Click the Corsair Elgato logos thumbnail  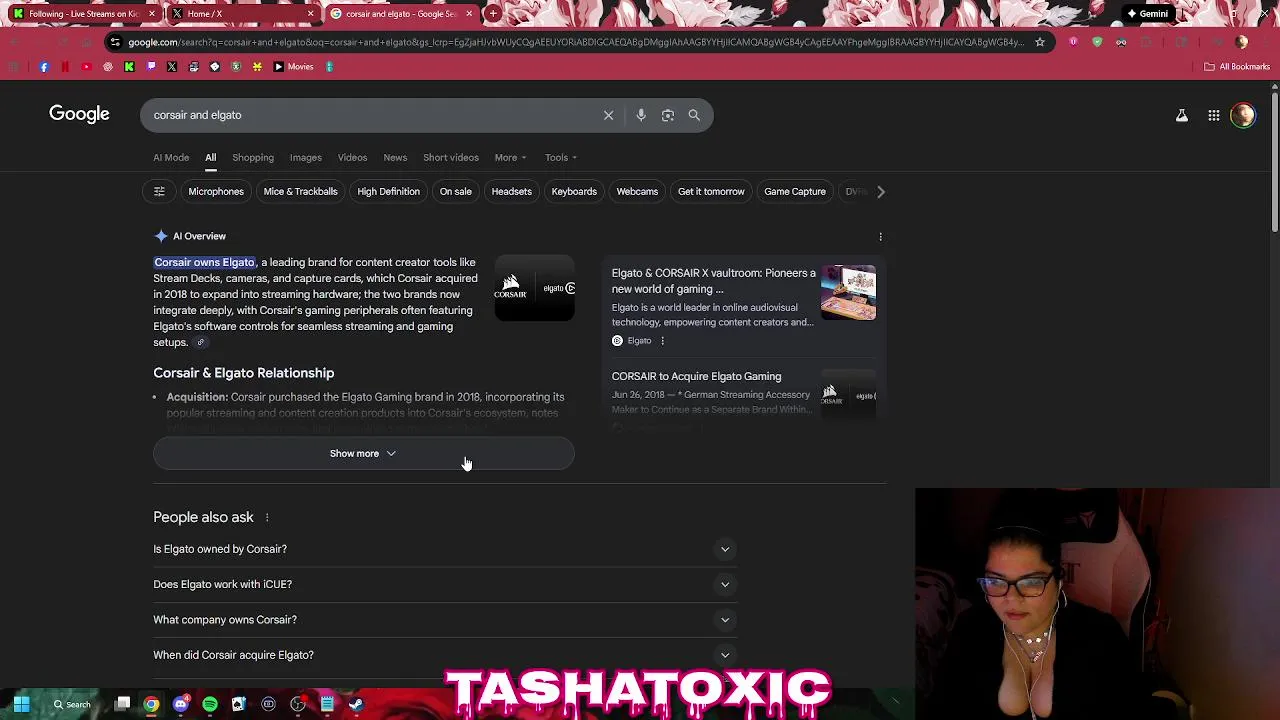pos(535,289)
